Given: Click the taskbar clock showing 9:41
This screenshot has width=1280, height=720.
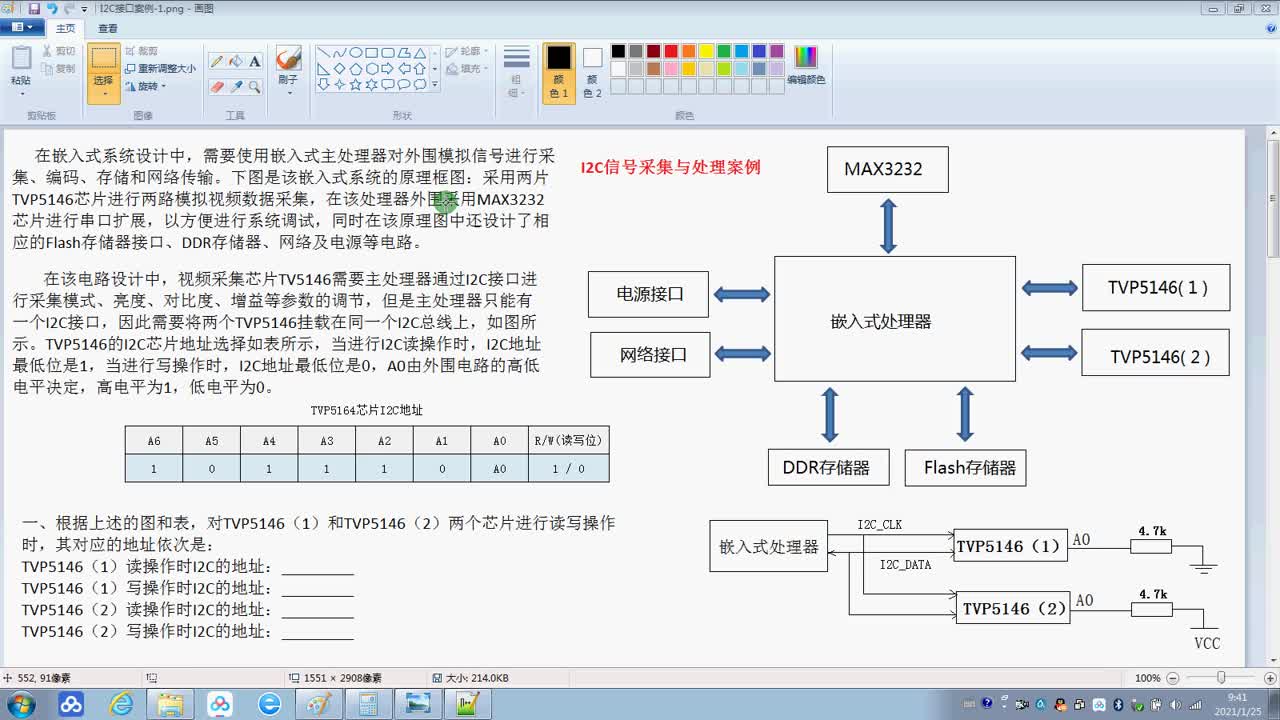Looking at the screenshot, I should point(1237,704).
